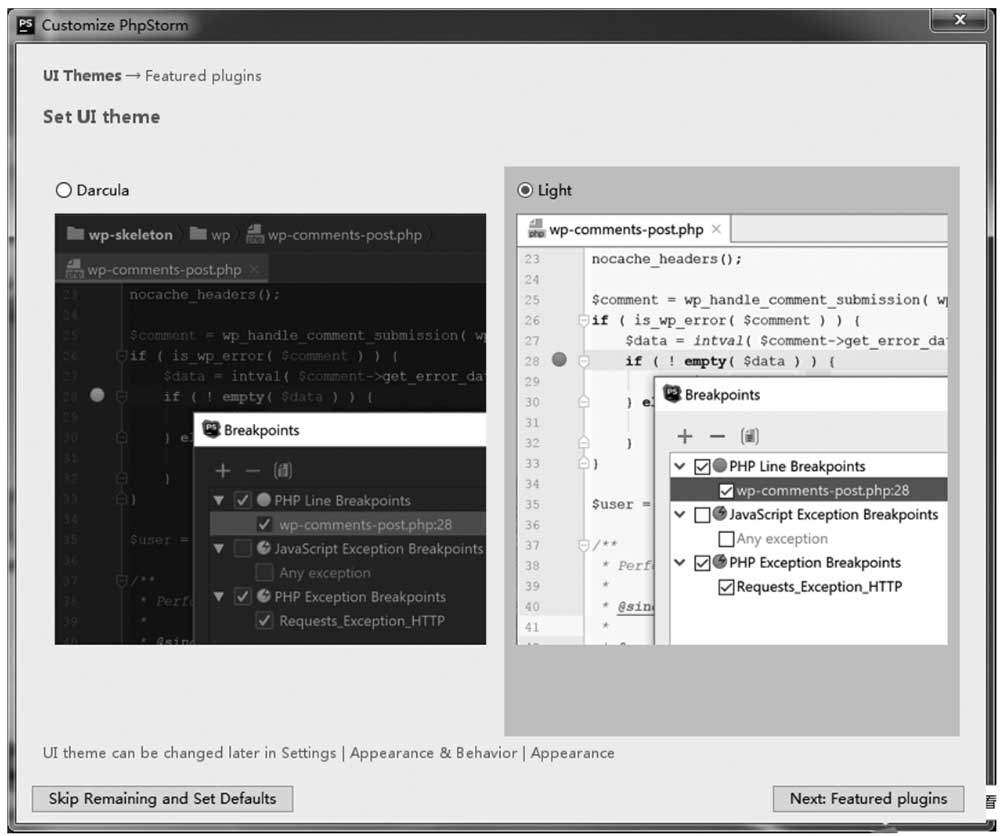Viewport: 1000px width, 836px height.
Task: Click remove breakpoint minus in Darcula preview
Action: point(253,471)
